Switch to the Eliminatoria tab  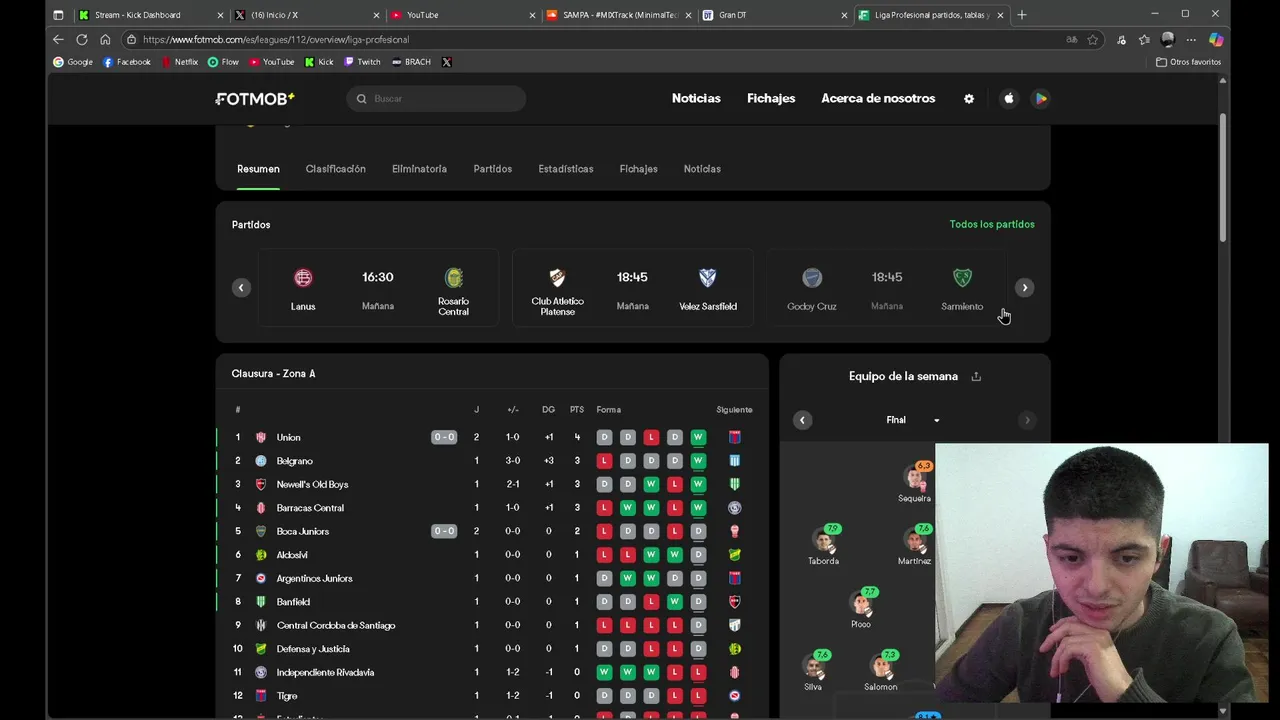(419, 169)
